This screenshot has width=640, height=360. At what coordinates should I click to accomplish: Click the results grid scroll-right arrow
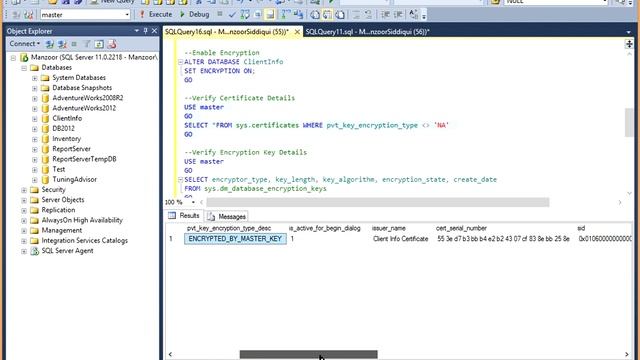coord(627,354)
